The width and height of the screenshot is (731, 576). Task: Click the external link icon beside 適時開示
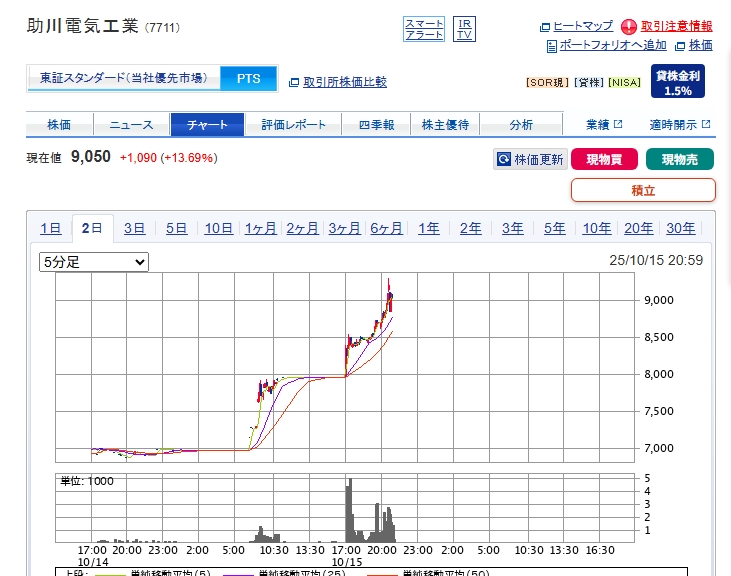pyautogui.click(x=706, y=125)
